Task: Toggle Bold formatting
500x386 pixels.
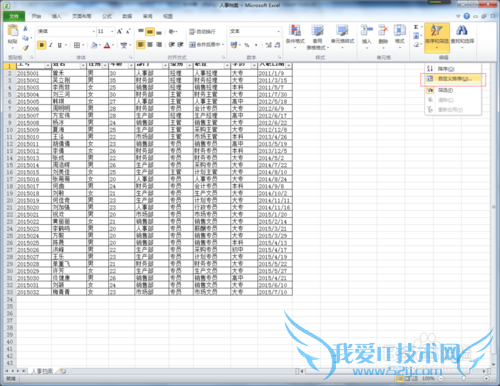Action: [42, 45]
